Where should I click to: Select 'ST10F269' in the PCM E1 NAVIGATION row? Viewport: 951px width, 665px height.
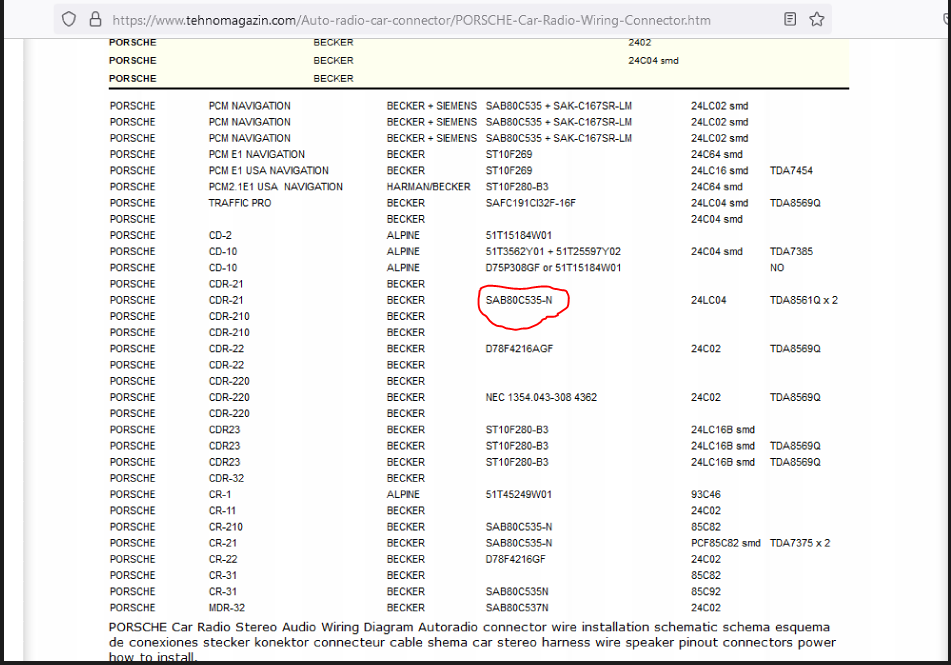click(x=509, y=154)
